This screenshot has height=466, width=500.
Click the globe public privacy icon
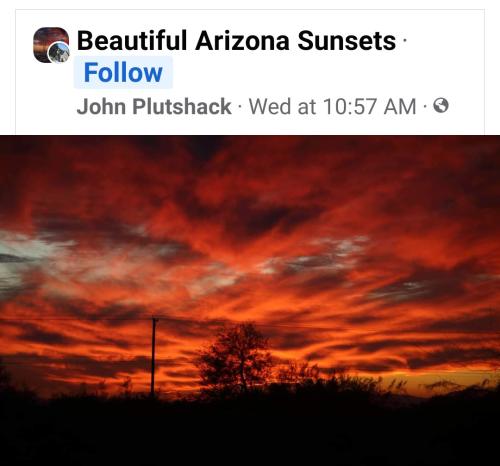tap(441, 106)
